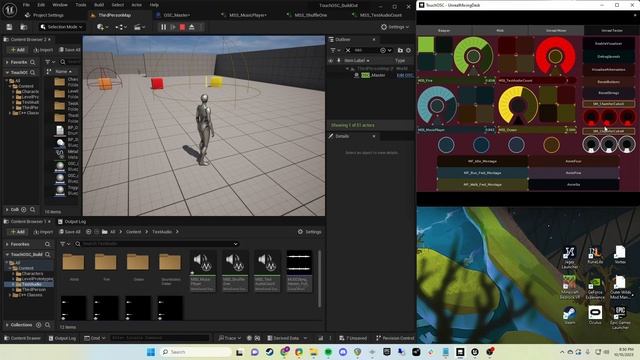The image size is (640, 360).
Task: Open the File menu
Action: tap(26, 5)
